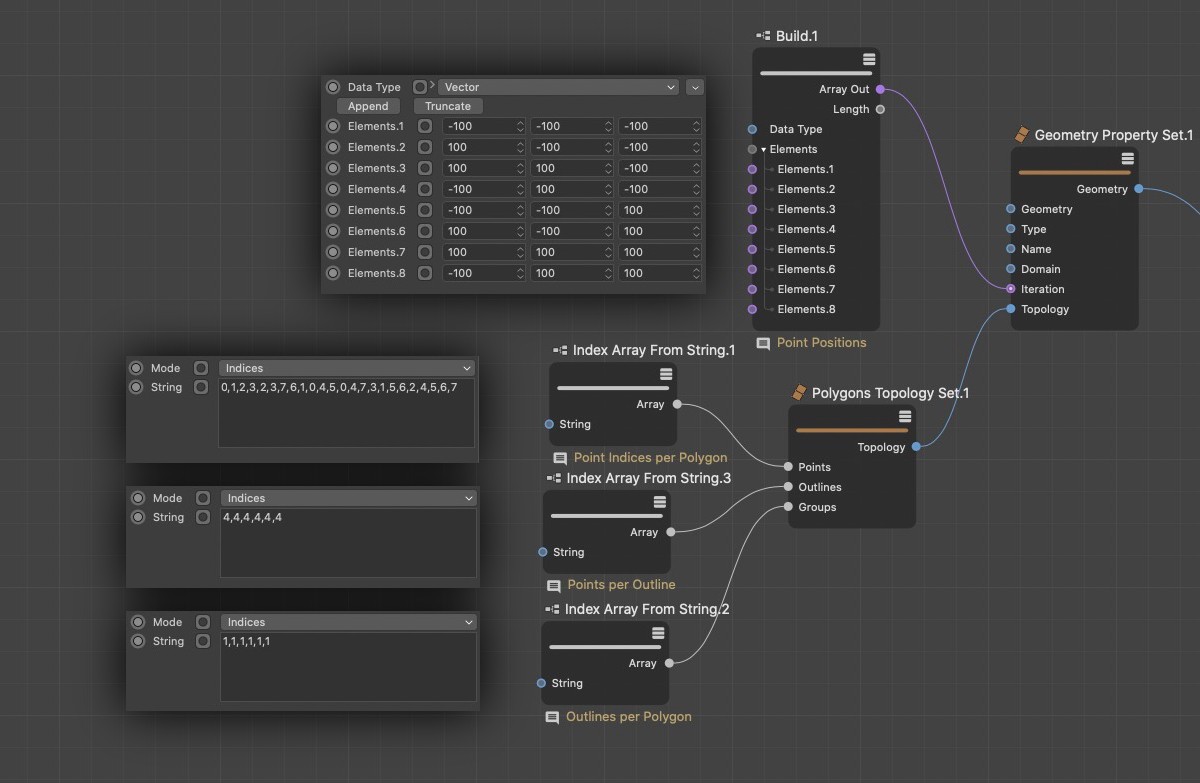Click the Elements.5 first value field
The width and height of the screenshot is (1200, 783).
coord(484,210)
